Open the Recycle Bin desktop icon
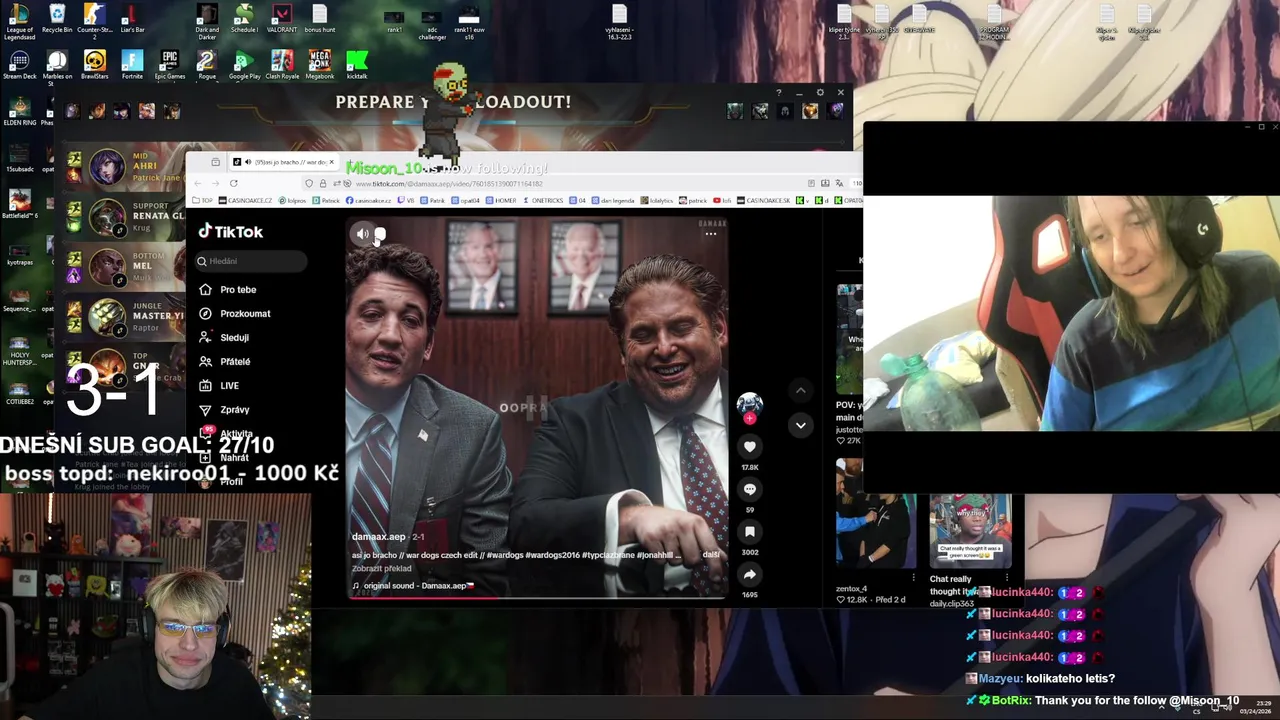This screenshot has width=1280, height=720. click(57, 19)
